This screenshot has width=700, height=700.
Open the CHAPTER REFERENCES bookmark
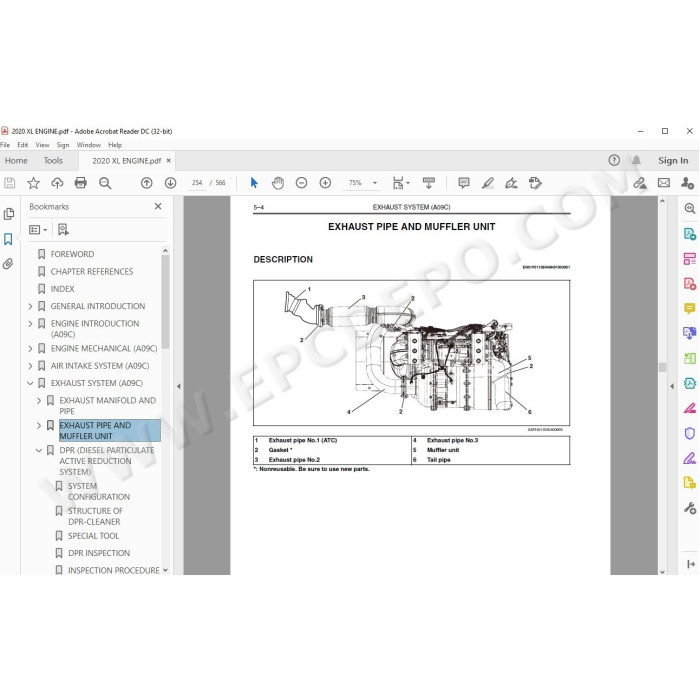92,271
